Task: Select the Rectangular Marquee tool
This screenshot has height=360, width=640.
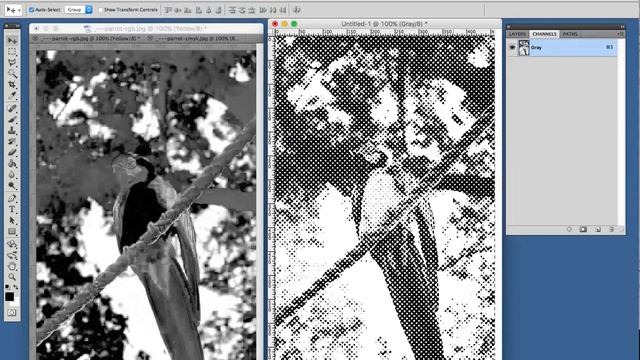Action: tap(12, 52)
